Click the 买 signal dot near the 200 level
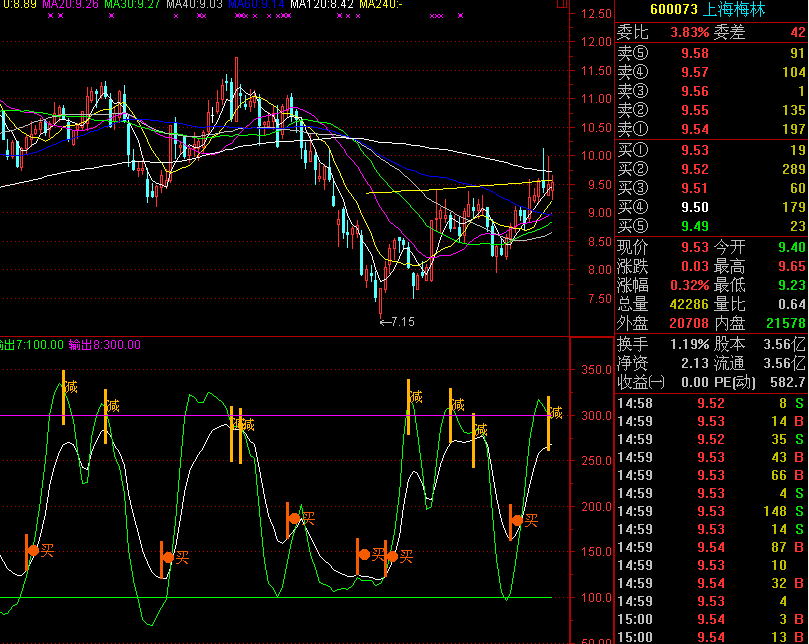The width and height of the screenshot is (809, 644). 294,518
